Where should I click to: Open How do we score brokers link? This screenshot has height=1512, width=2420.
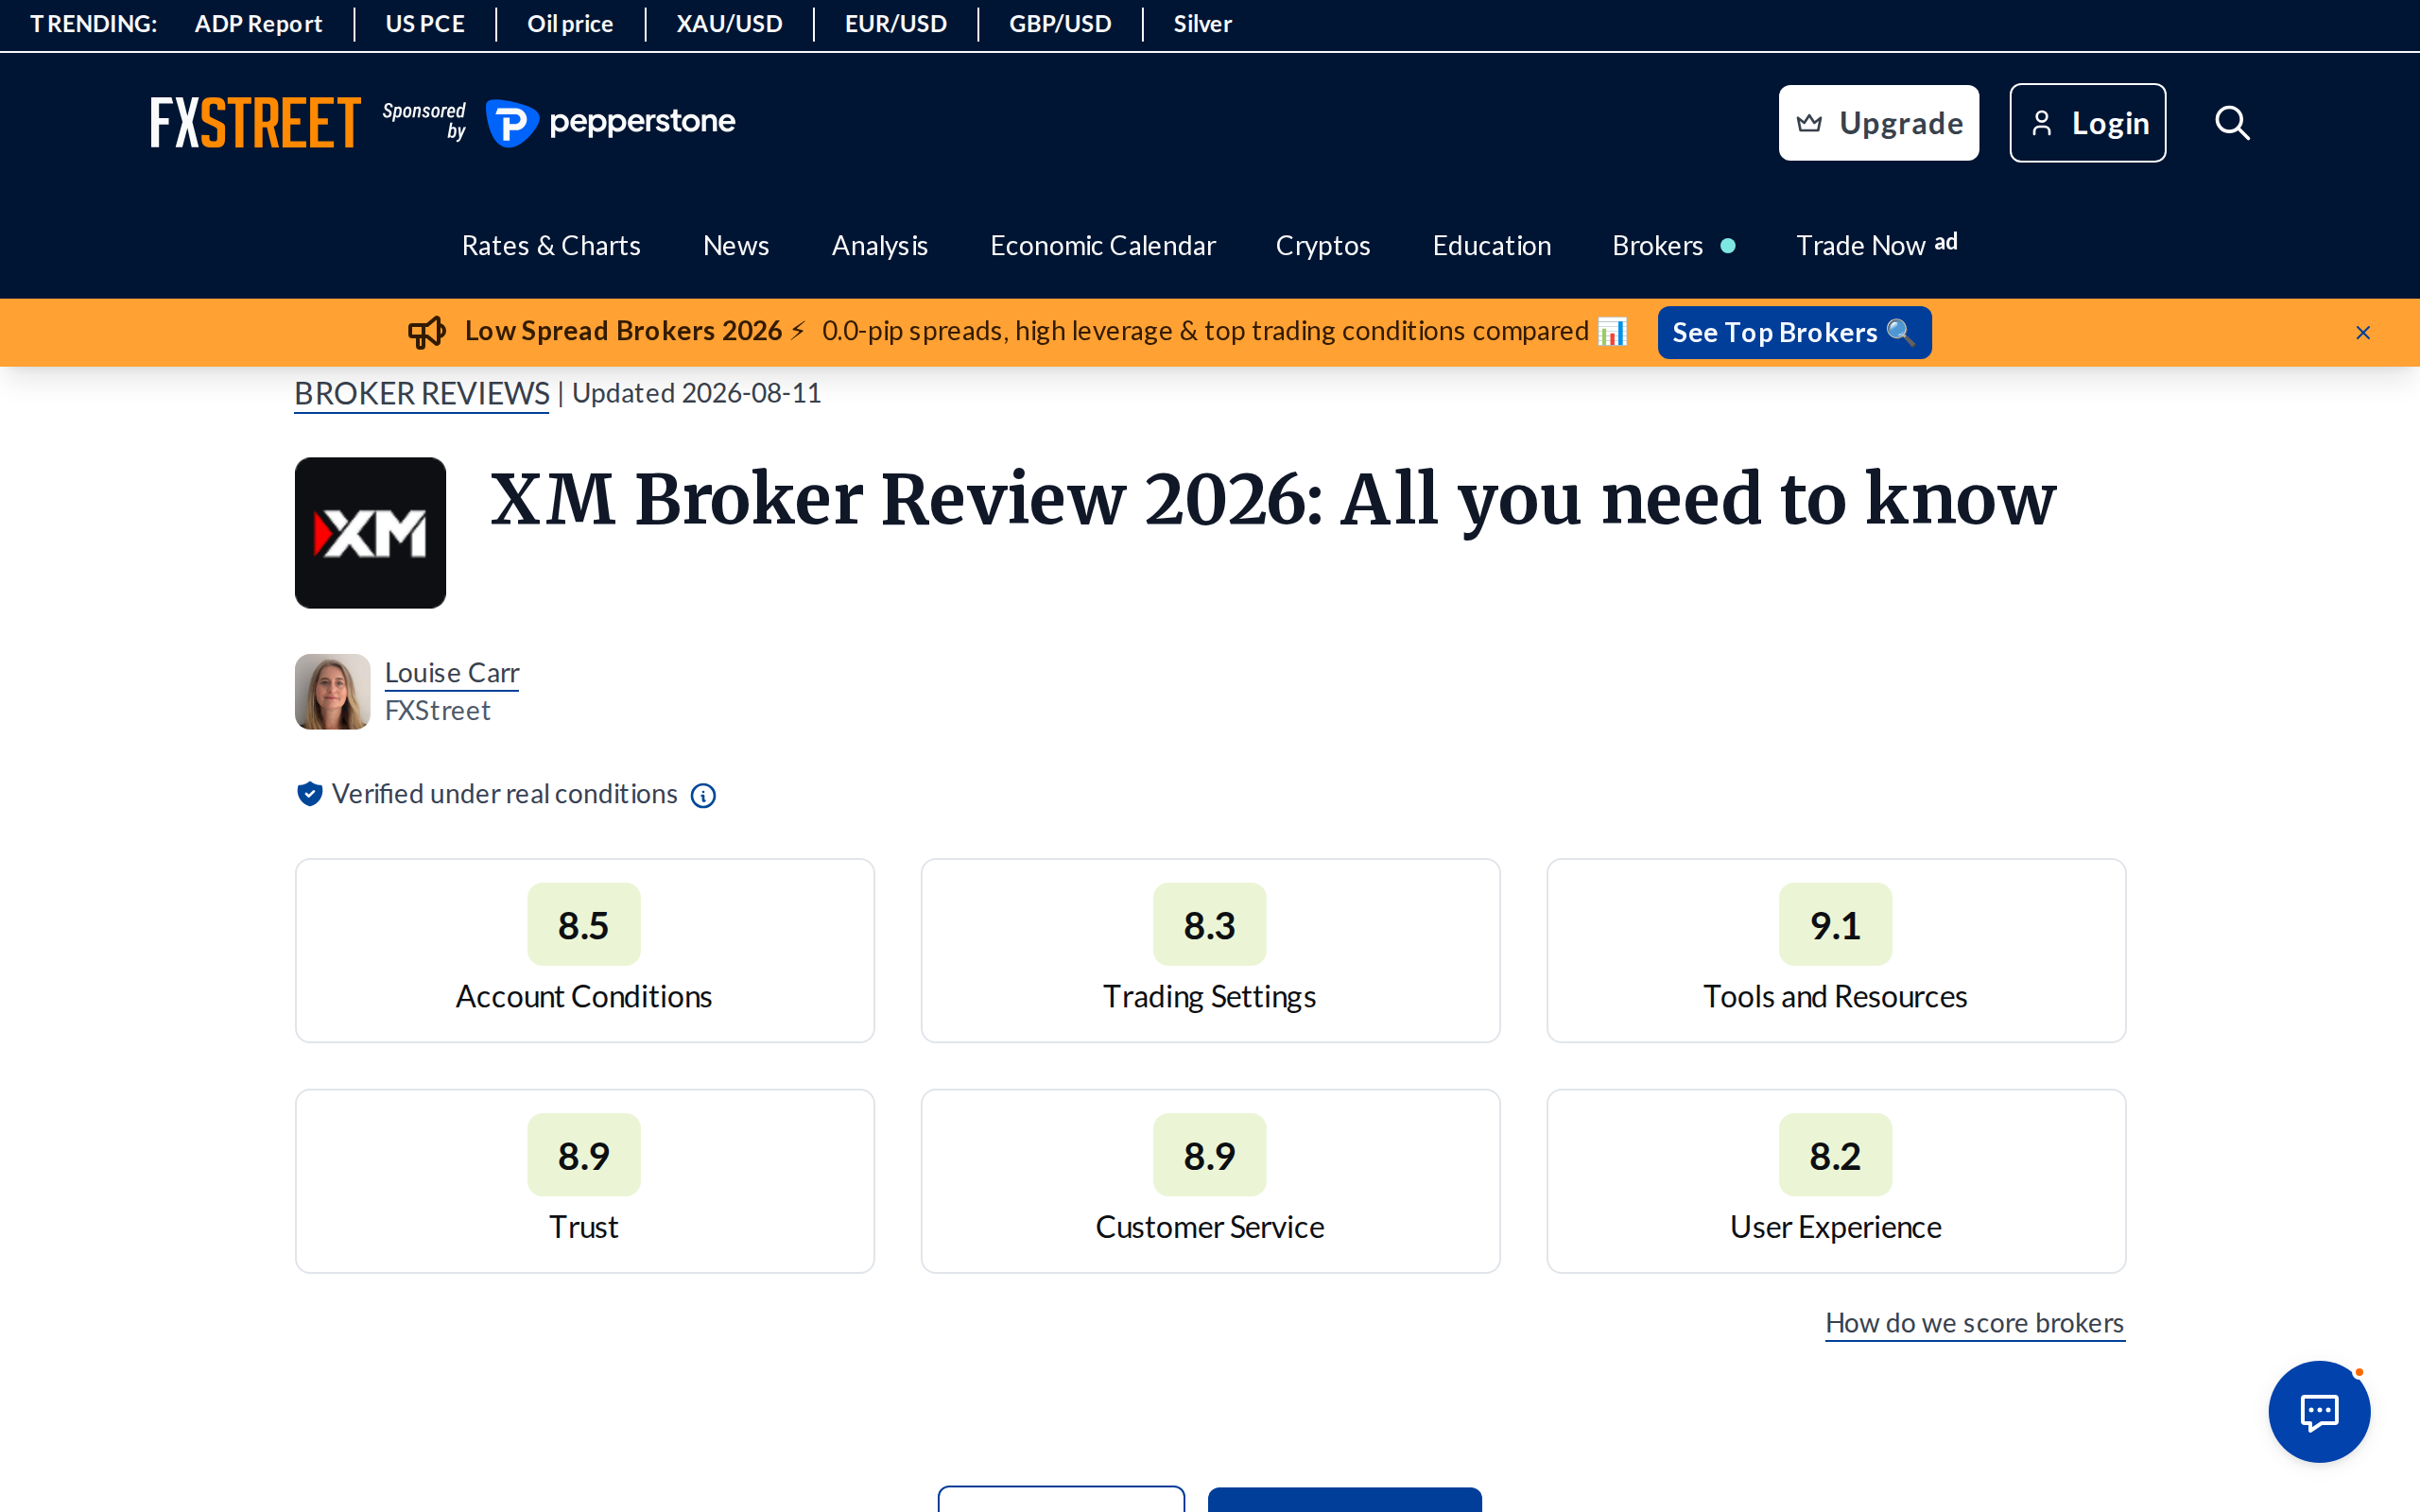(x=1975, y=1323)
